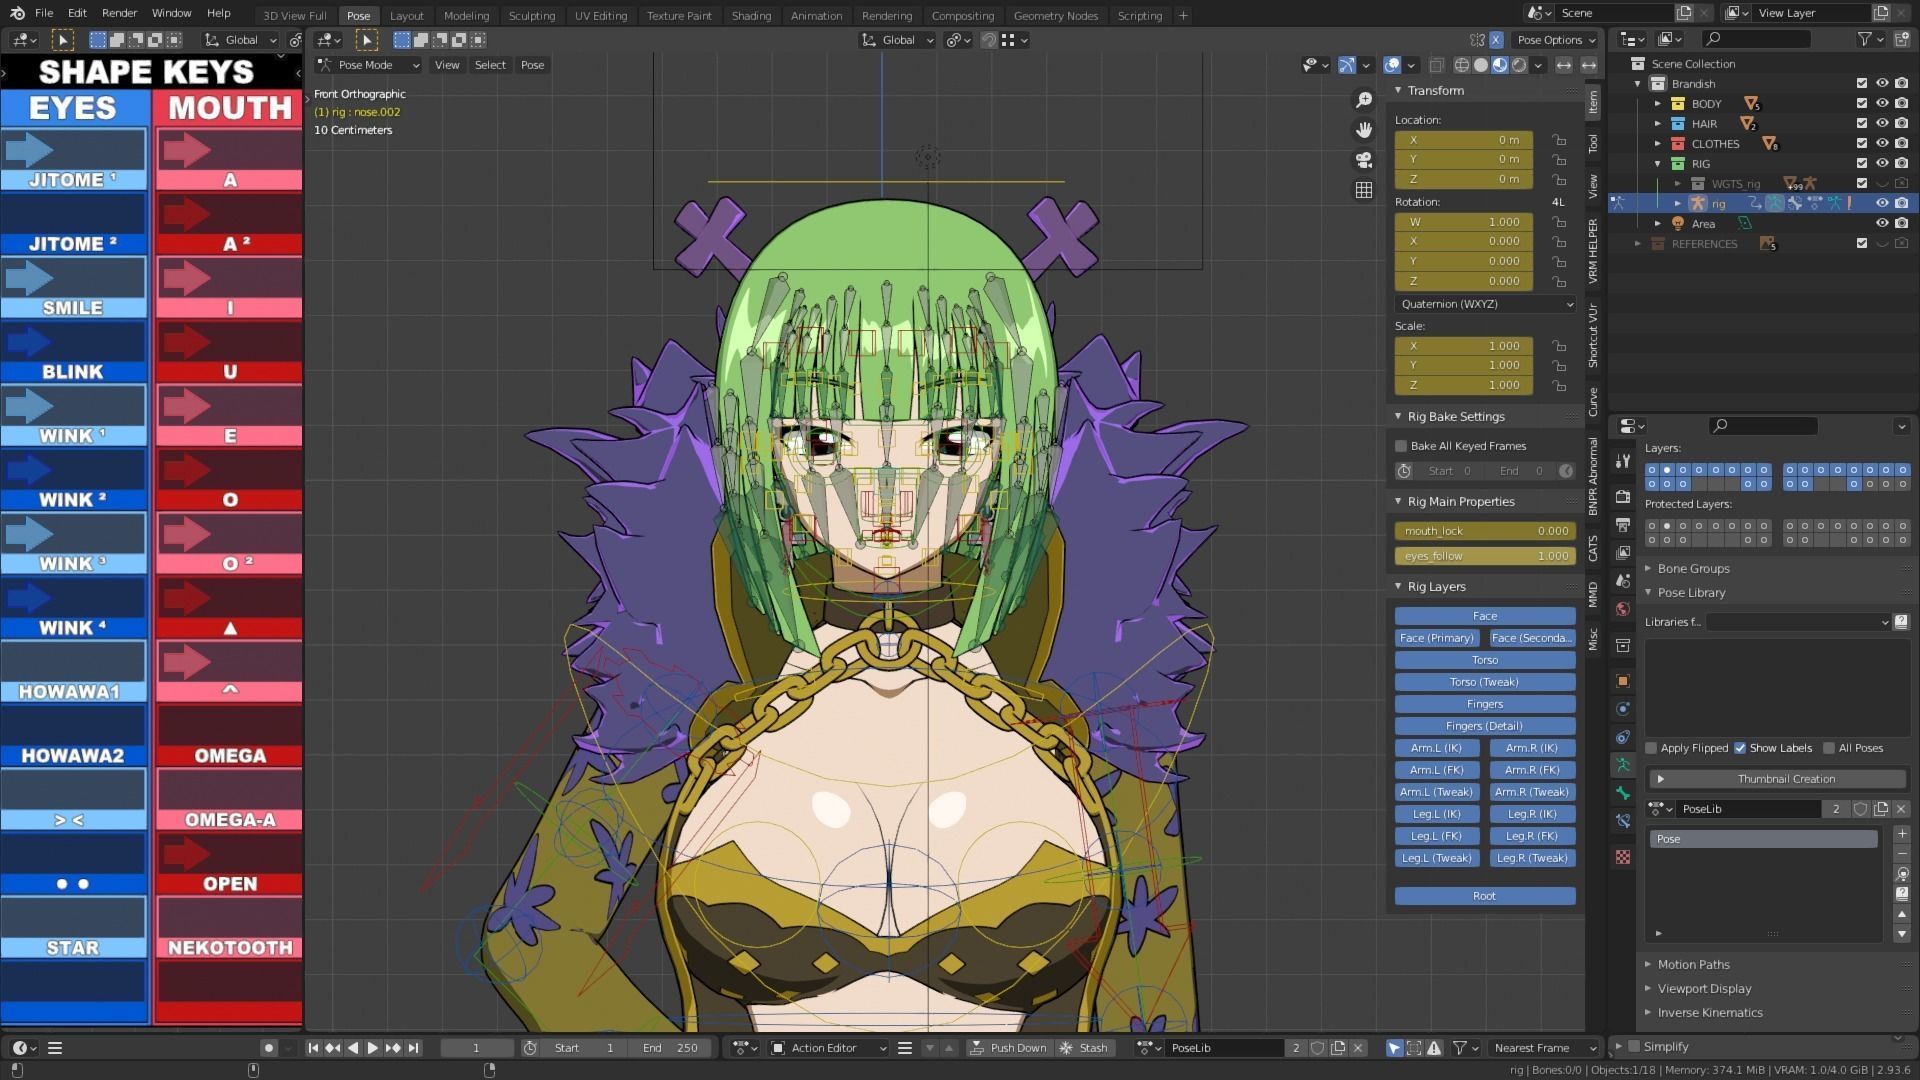Open the Render menu
This screenshot has height=1080, width=1920.
119,13
